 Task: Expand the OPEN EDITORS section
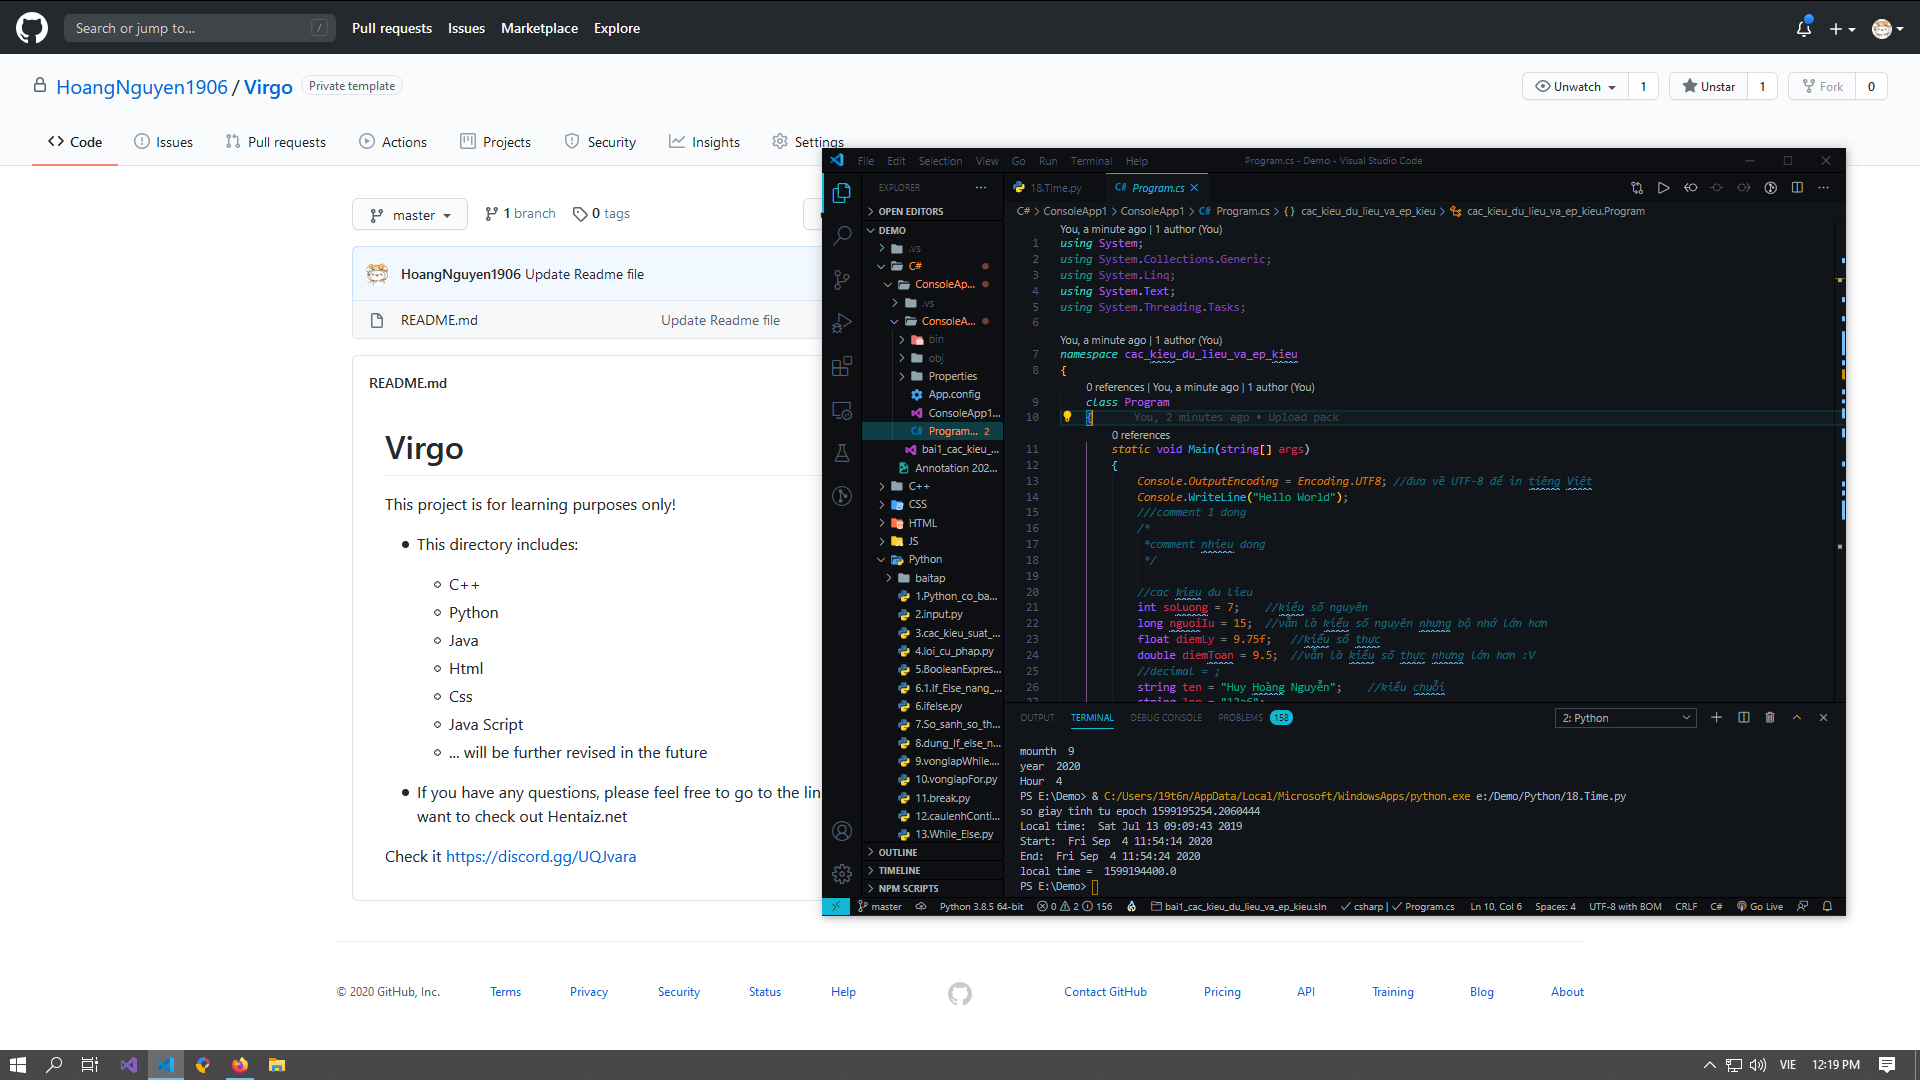pyautogui.click(x=910, y=211)
